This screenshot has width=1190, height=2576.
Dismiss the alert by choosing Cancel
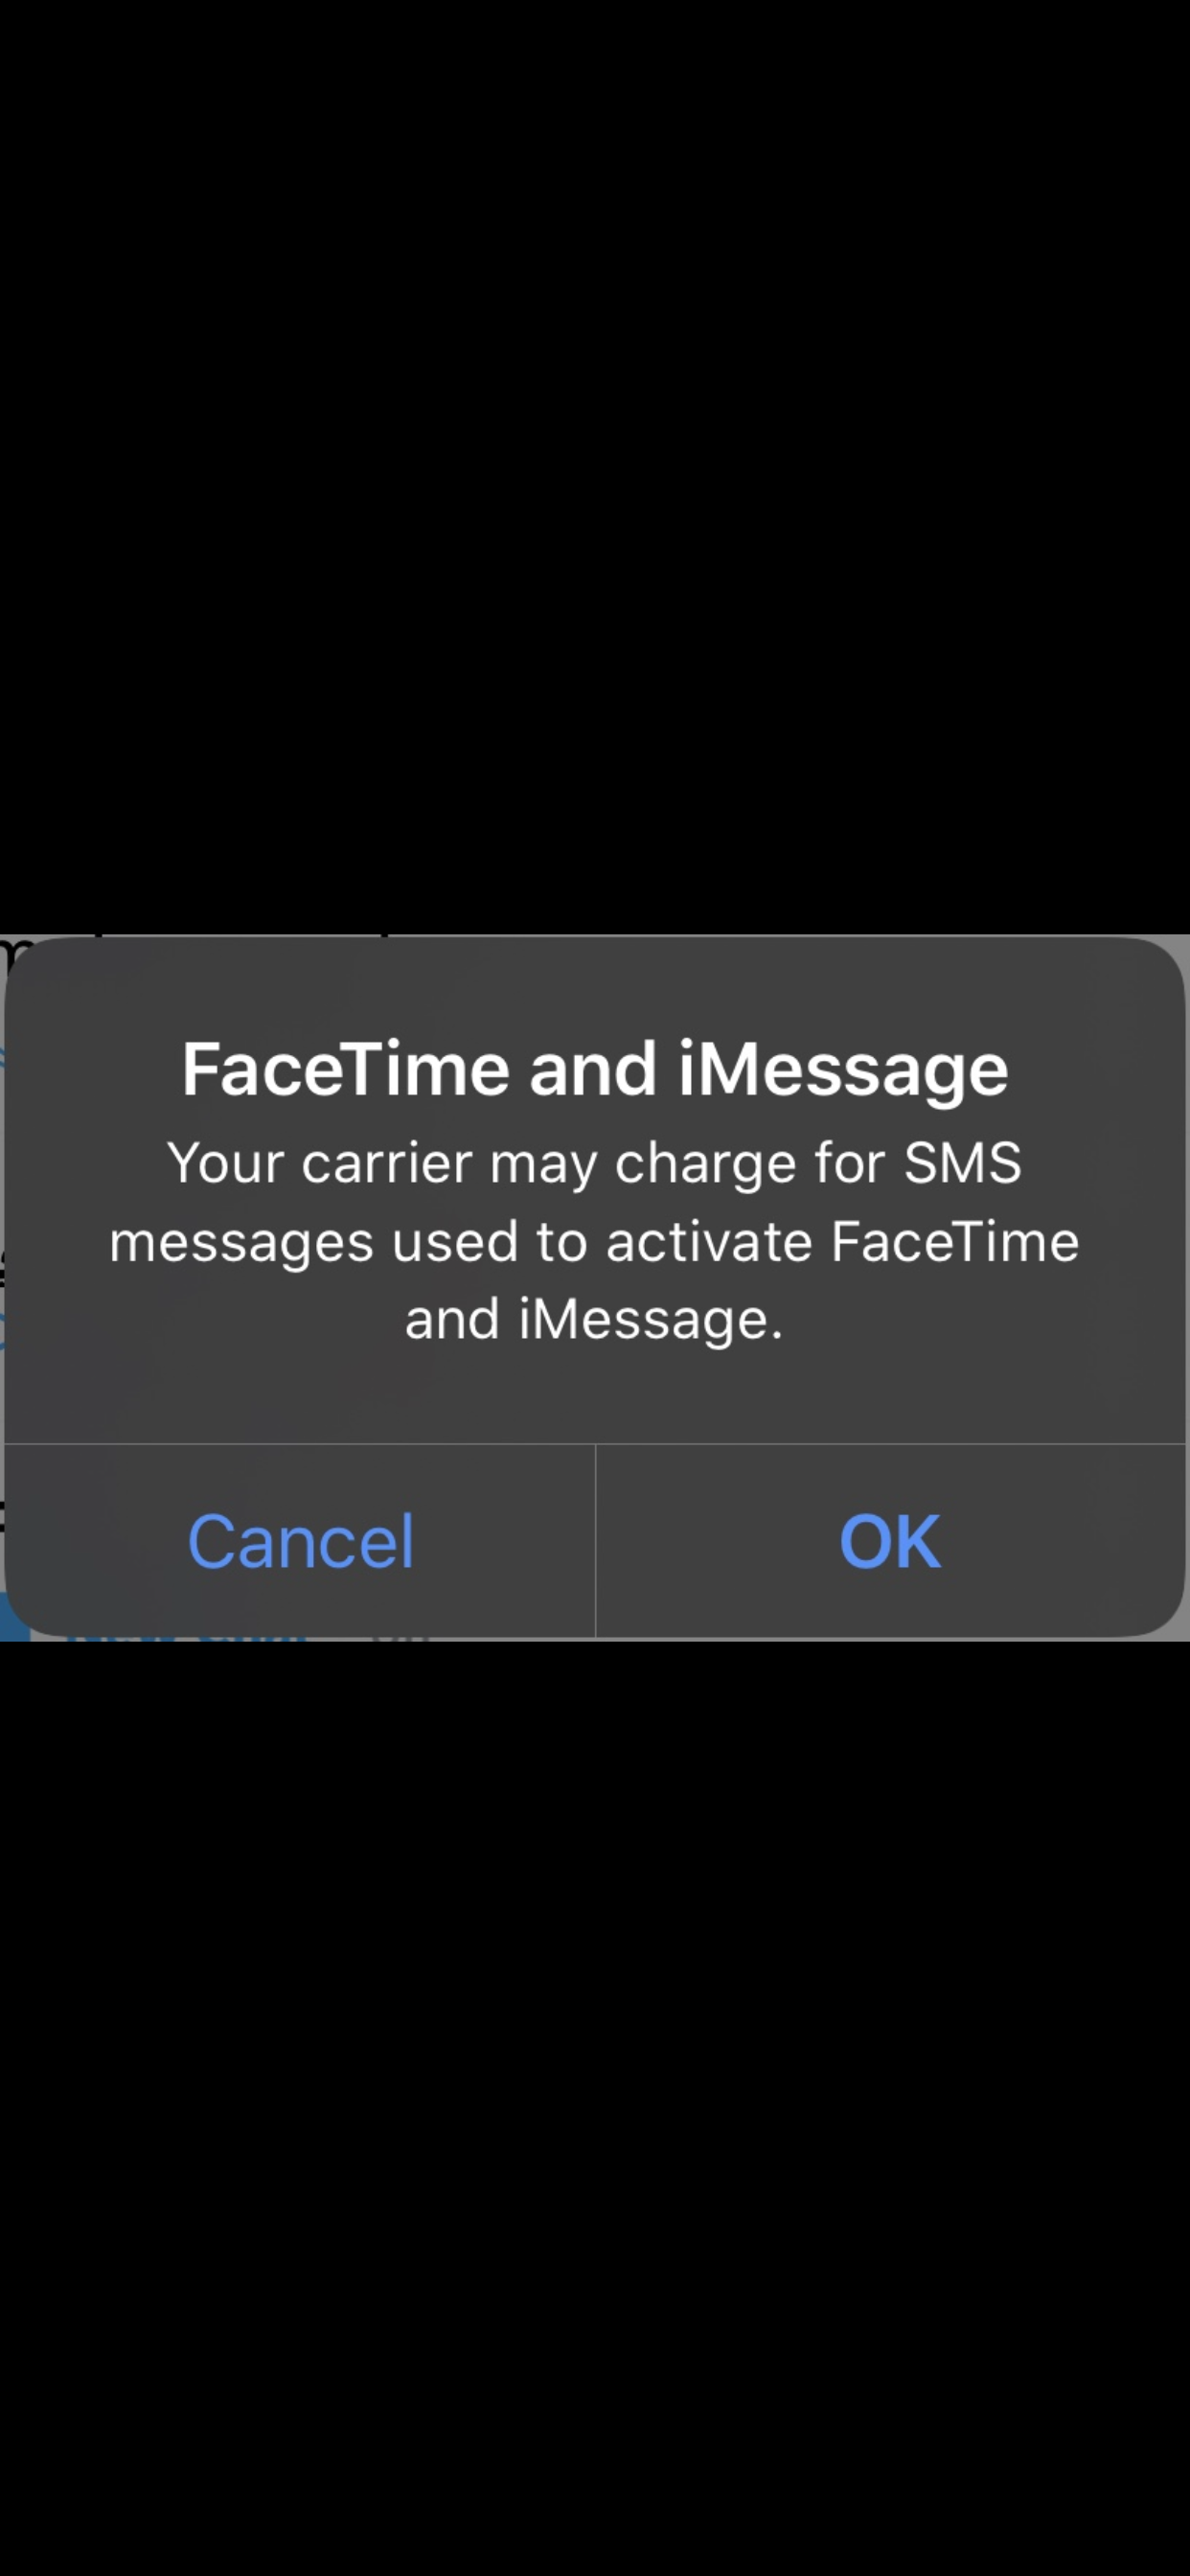point(300,1541)
